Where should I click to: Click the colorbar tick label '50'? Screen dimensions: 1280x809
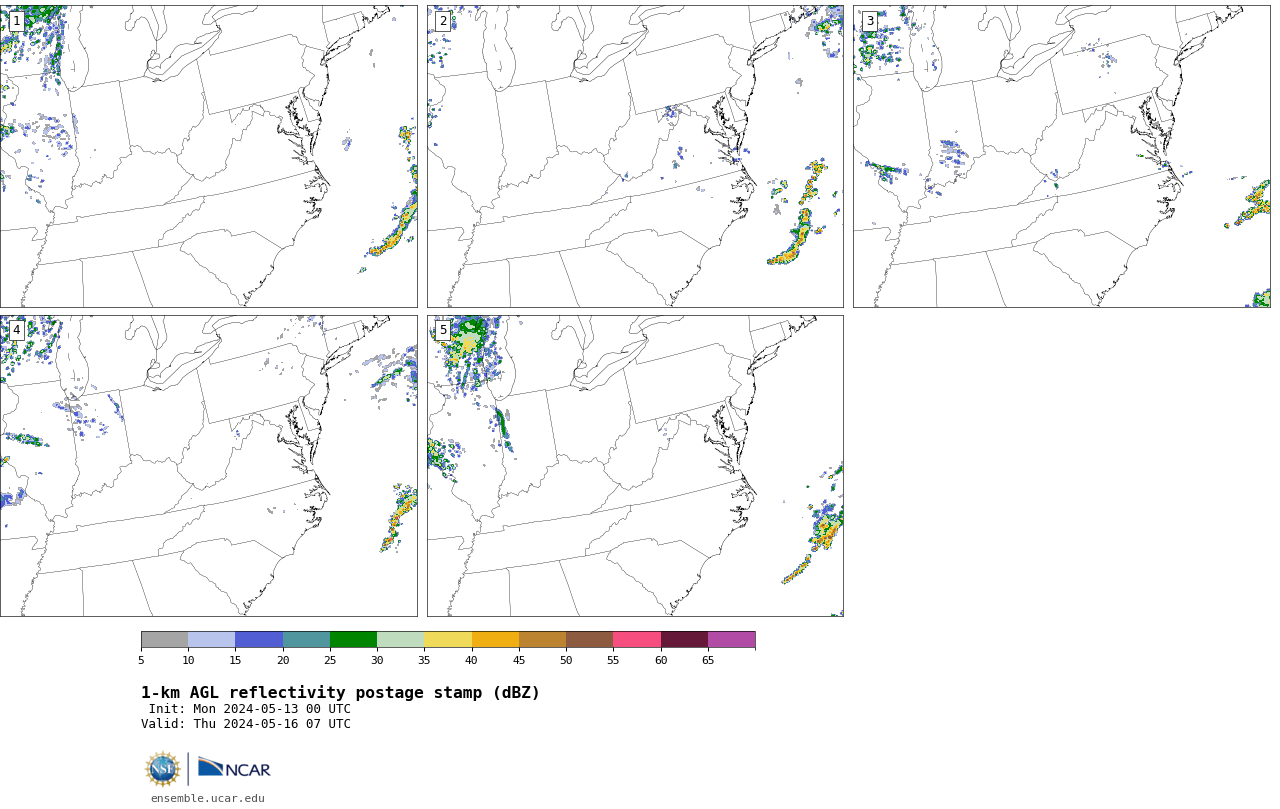[566, 660]
